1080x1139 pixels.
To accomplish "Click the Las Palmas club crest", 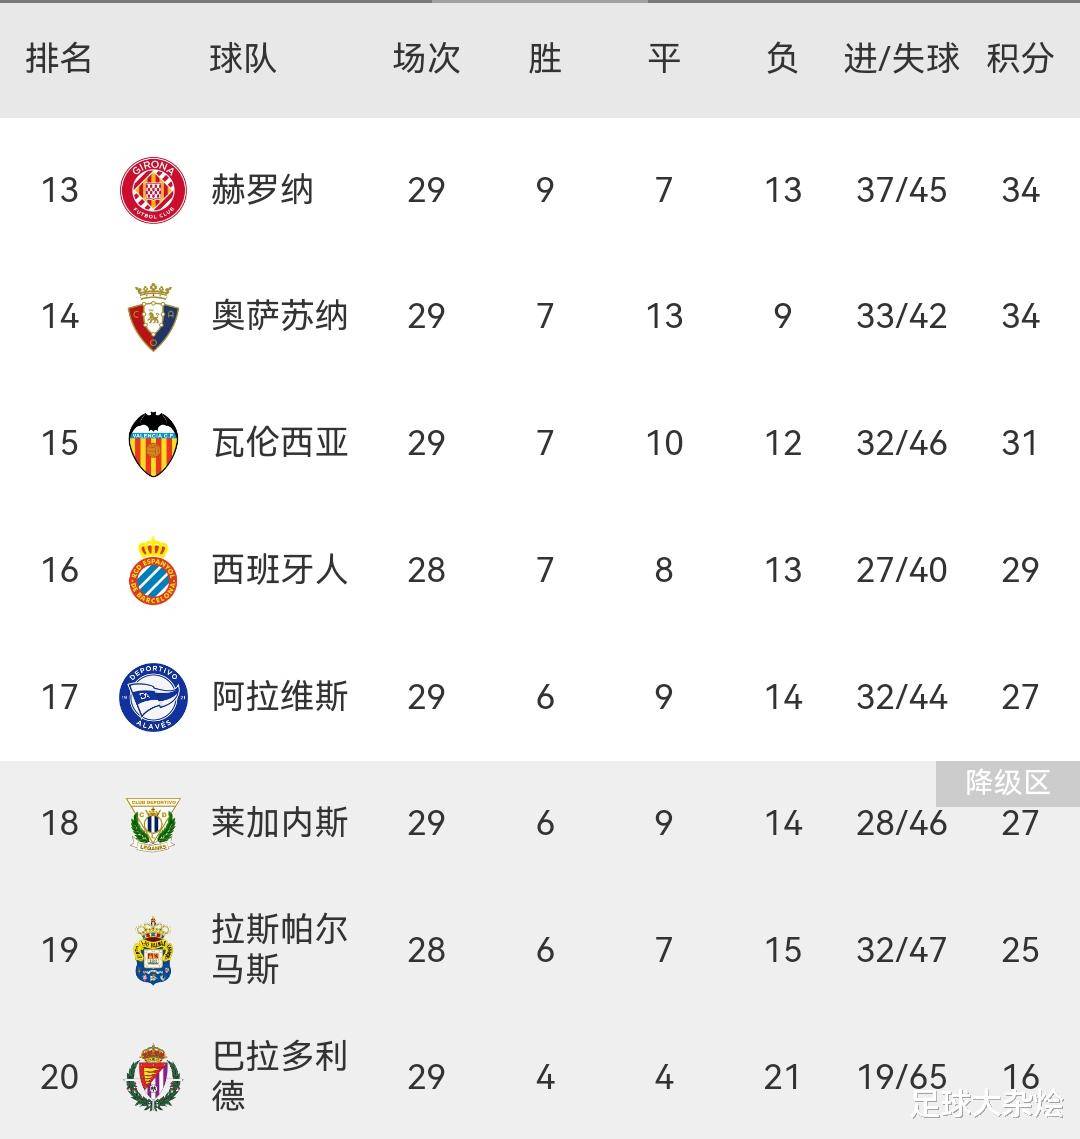I will tap(153, 950).
